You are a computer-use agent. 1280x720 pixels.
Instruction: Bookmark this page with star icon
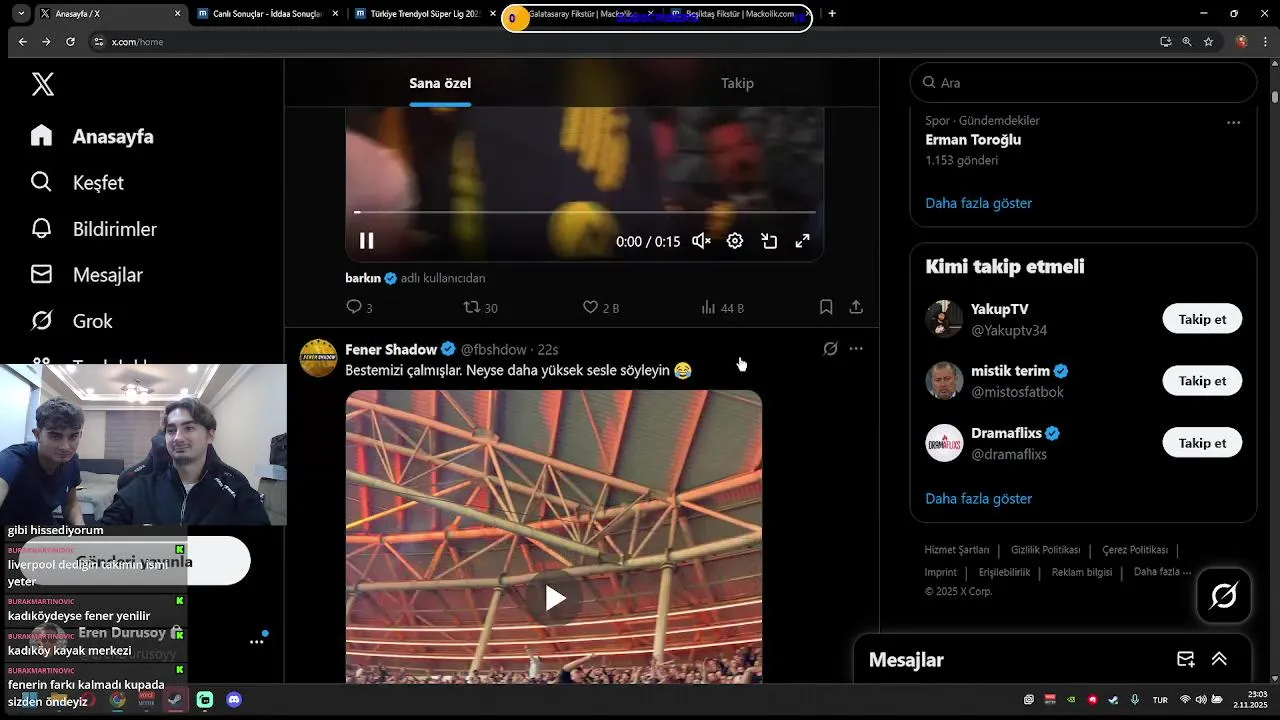(1208, 42)
